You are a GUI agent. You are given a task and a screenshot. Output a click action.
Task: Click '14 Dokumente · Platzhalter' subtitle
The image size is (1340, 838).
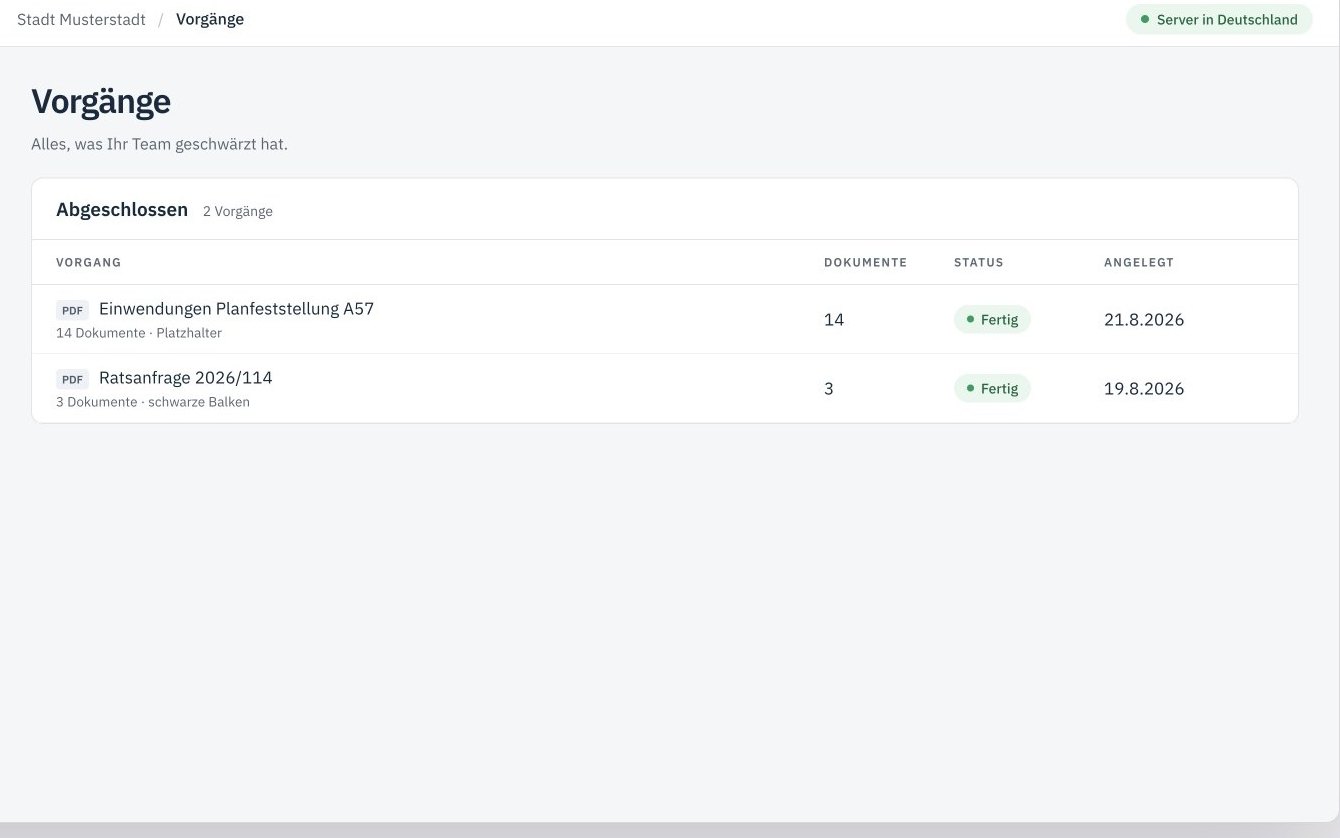[x=139, y=333]
